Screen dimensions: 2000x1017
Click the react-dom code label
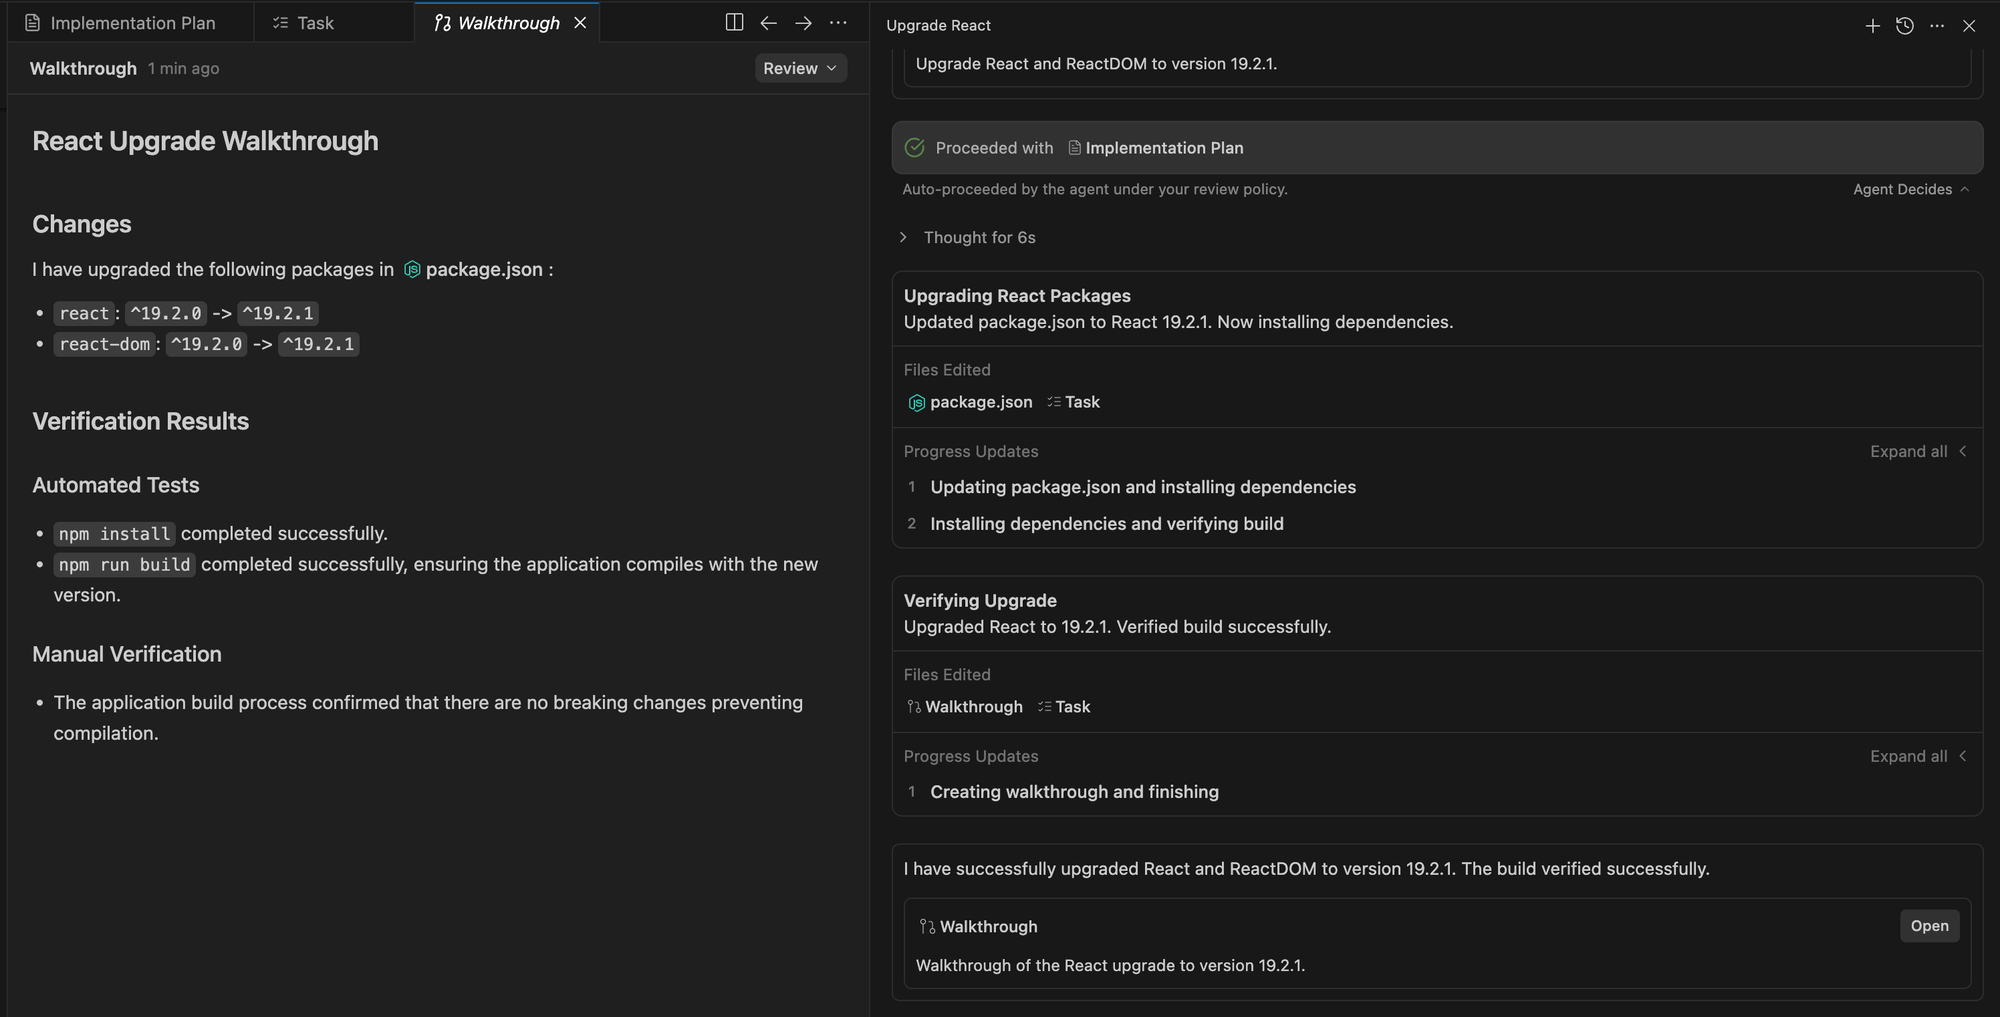[104, 344]
